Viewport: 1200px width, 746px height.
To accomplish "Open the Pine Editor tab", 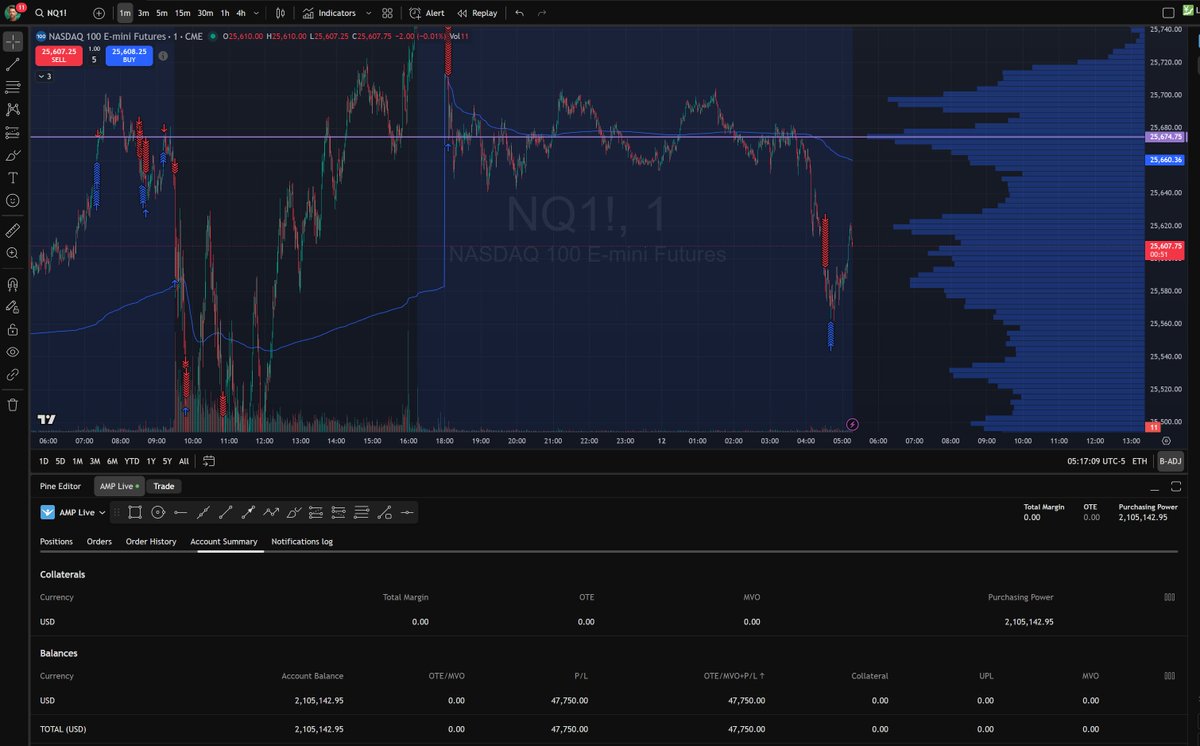I will tap(60, 486).
